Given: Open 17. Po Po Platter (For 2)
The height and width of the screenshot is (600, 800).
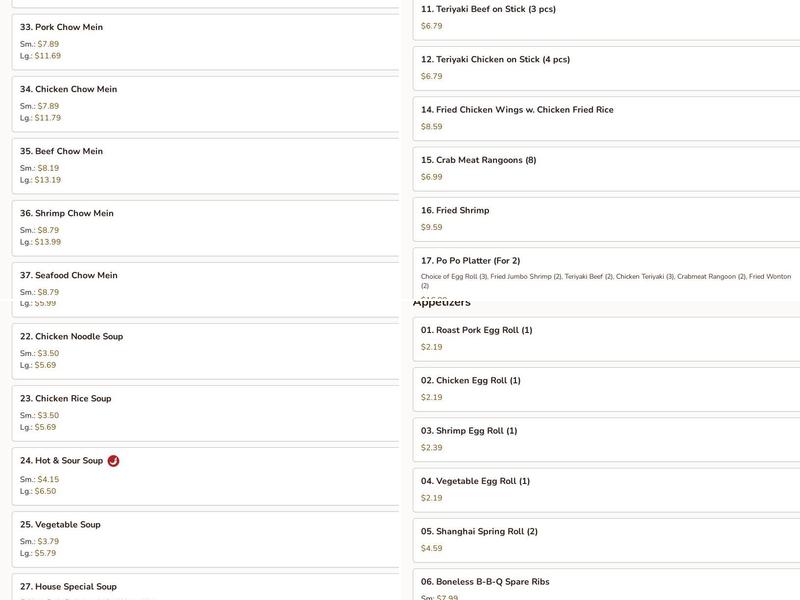Looking at the screenshot, I should pyautogui.click(x=606, y=274).
